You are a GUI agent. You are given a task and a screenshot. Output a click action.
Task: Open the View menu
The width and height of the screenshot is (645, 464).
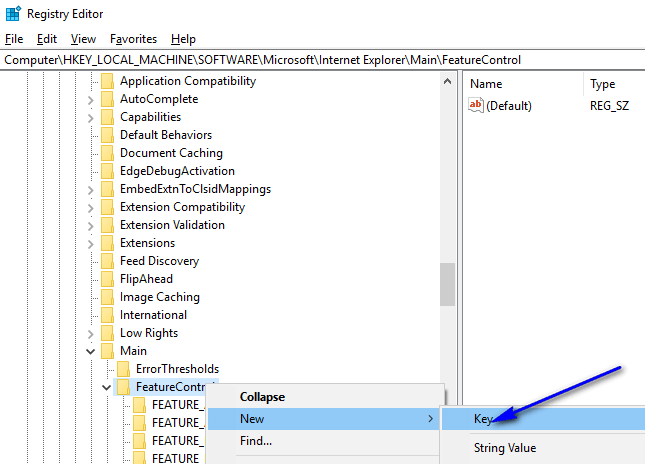click(83, 39)
